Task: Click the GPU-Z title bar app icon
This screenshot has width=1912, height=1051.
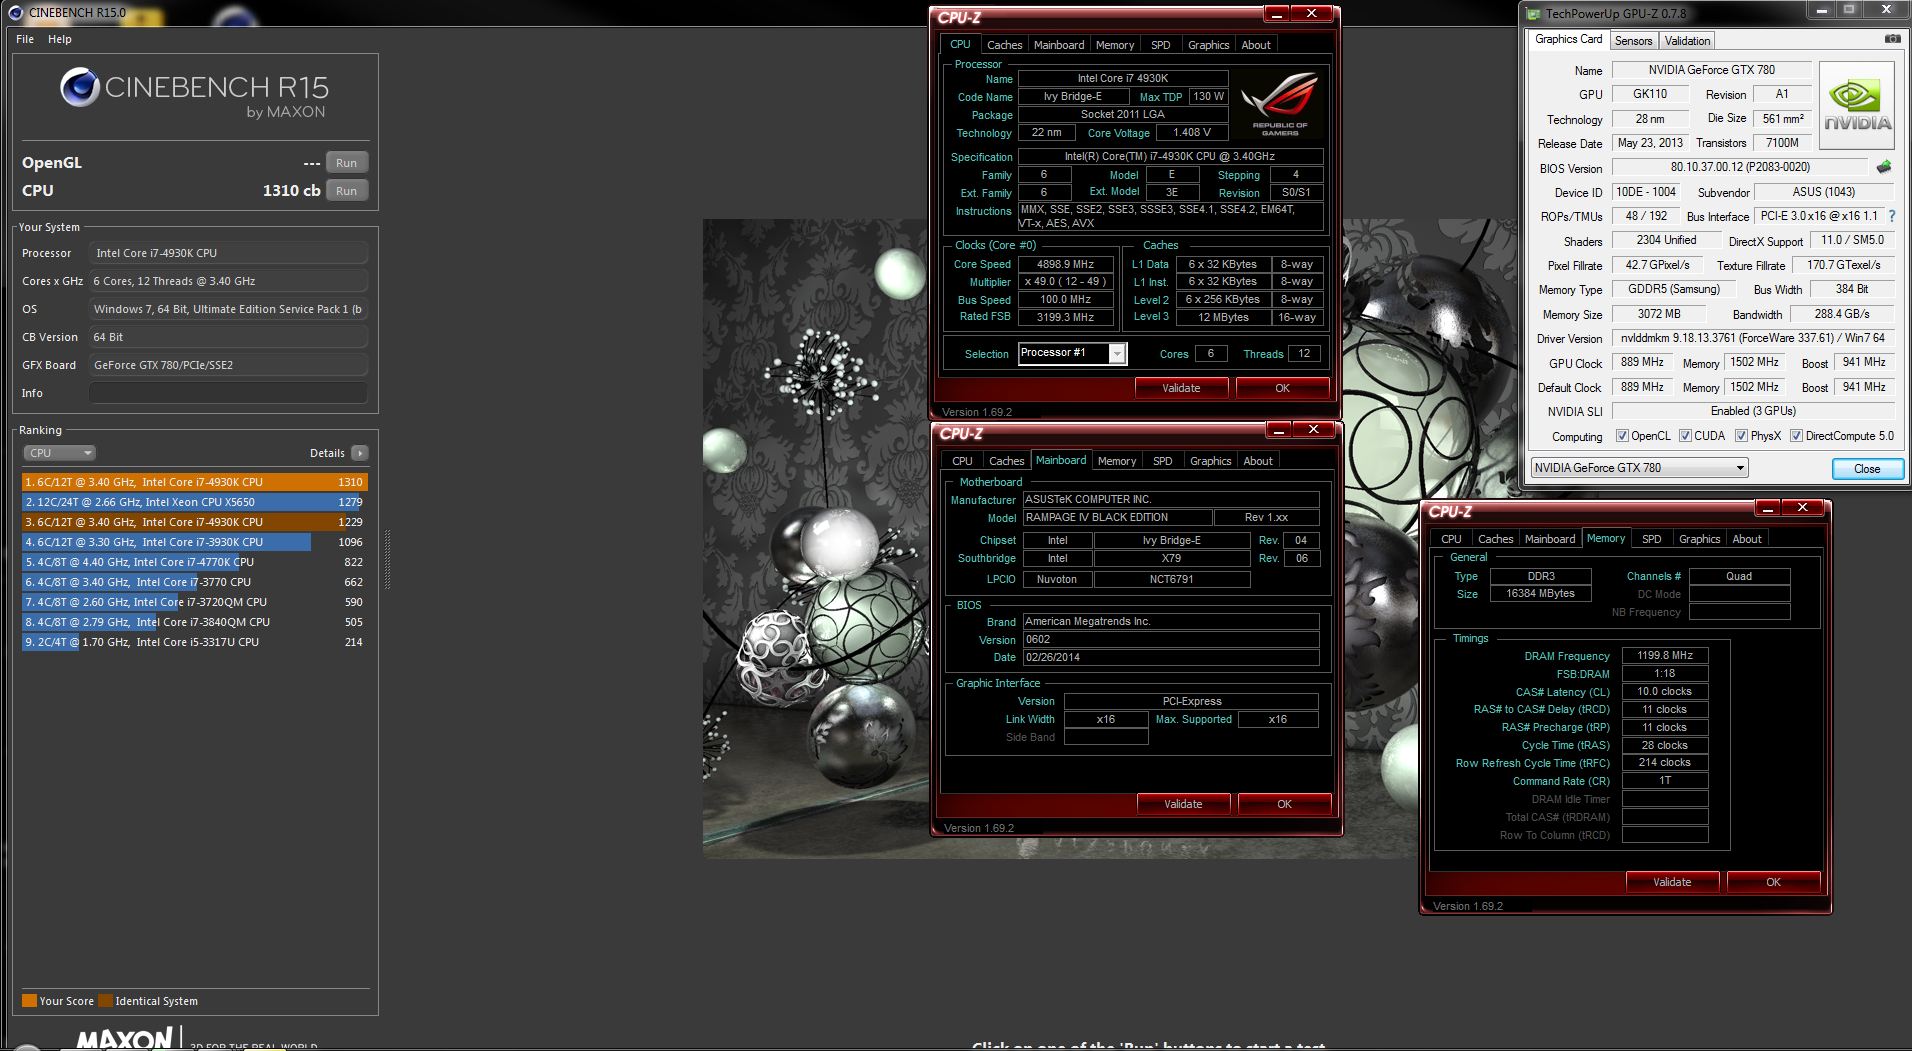Action: click(x=1534, y=13)
